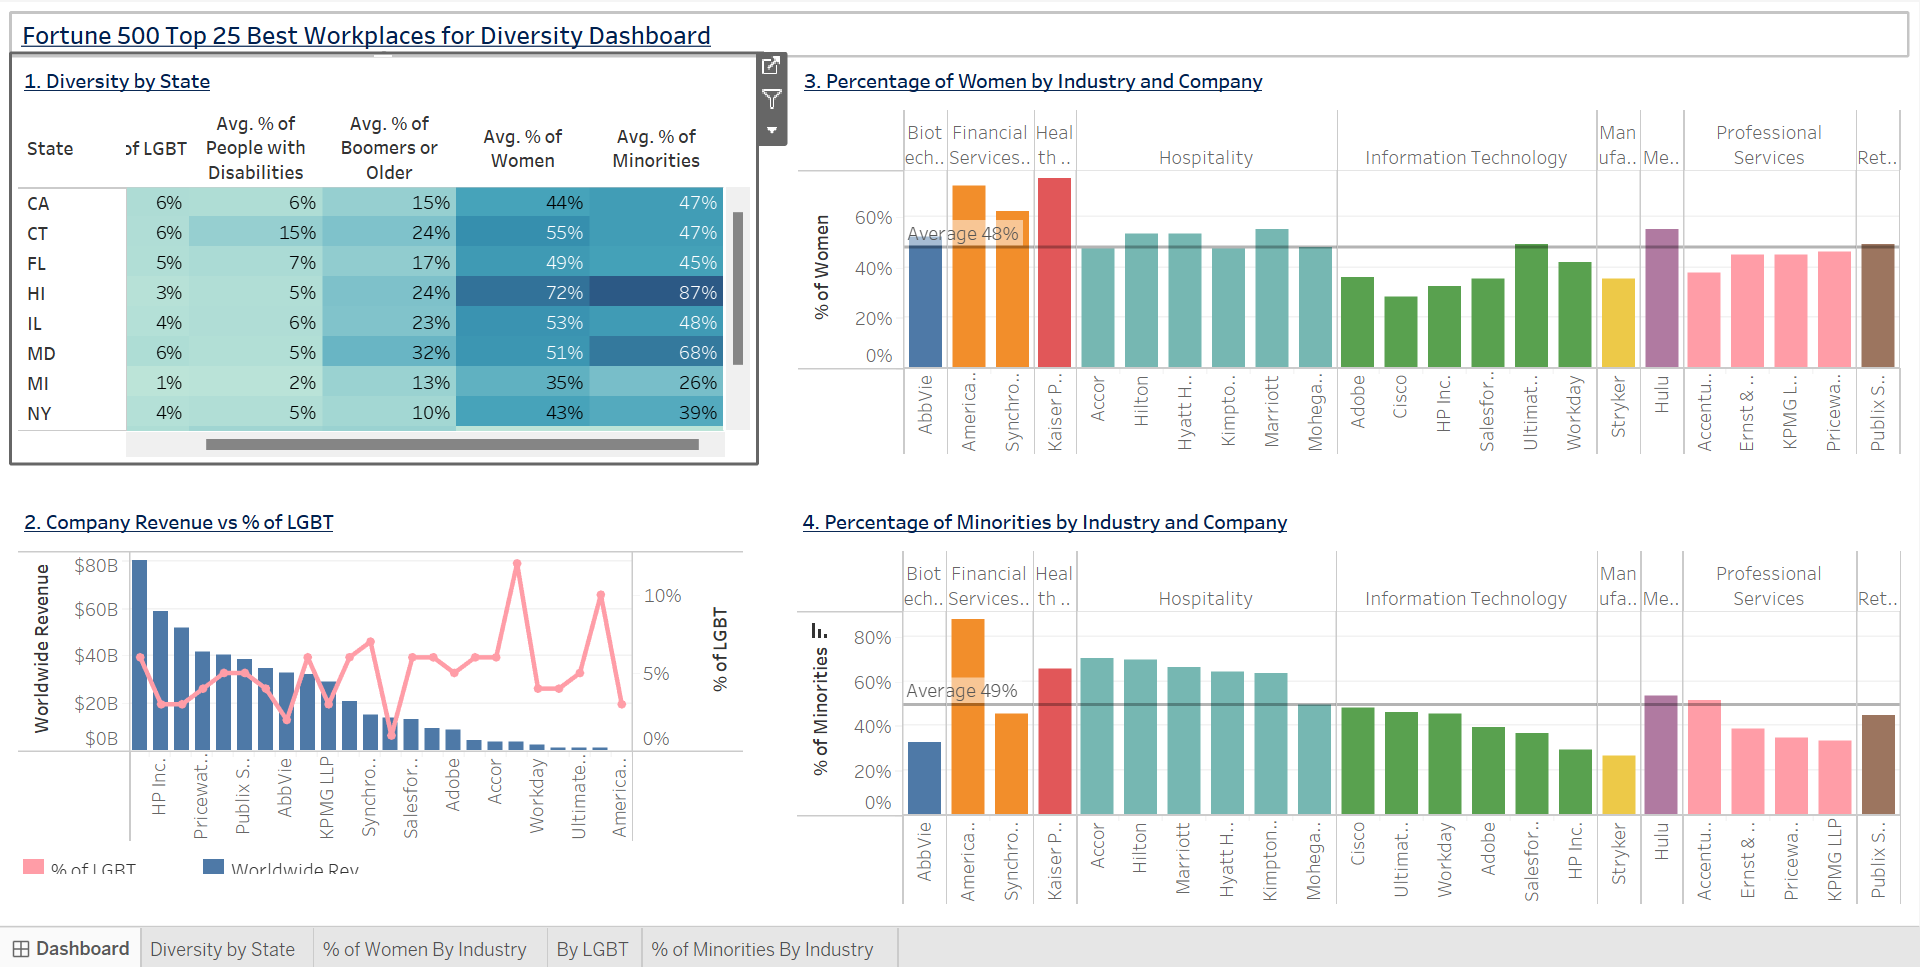1920x967 pixels.
Task: Click the sort icon on the % of Minorities axis
Action: point(819,631)
